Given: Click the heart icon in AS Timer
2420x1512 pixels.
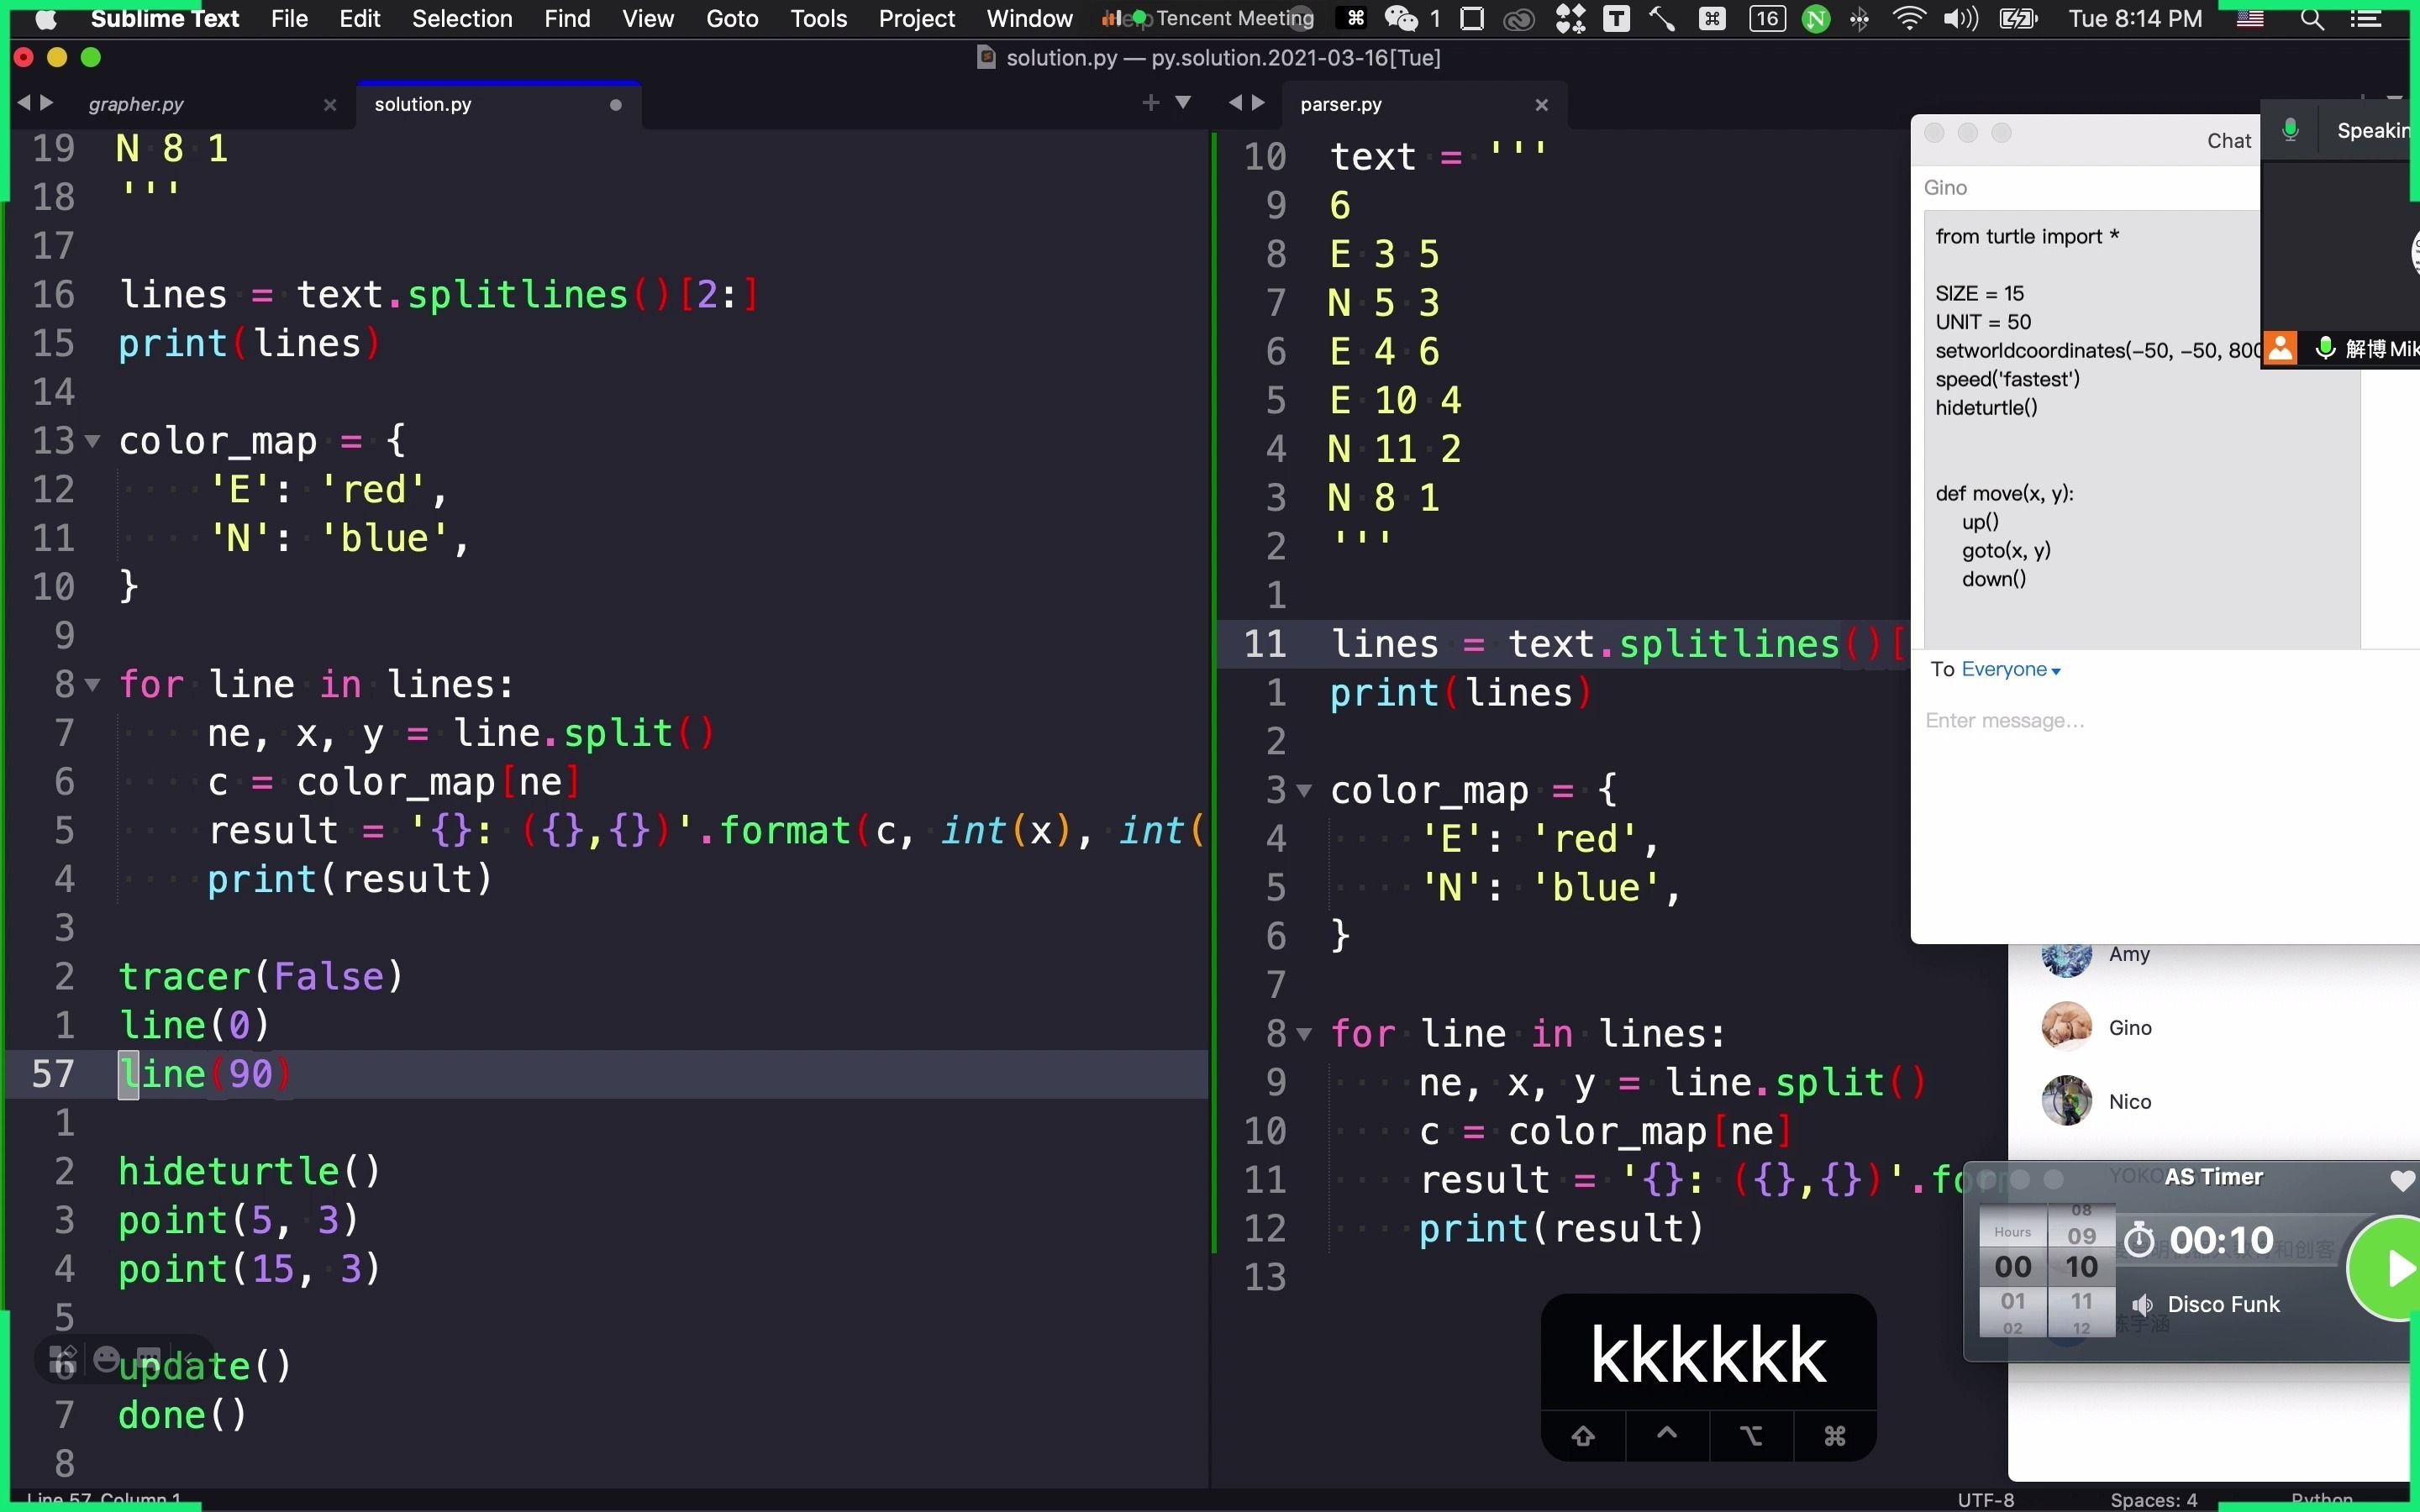Looking at the screenshot, I should (2401, 1180).
